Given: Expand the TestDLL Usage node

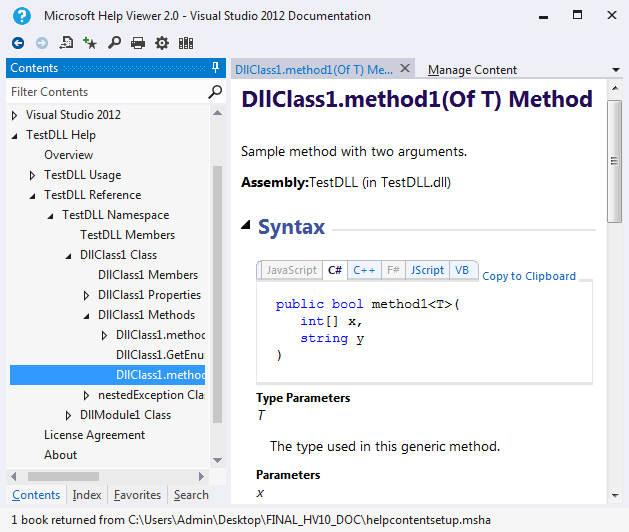Looking at the screenshot, I should pyautogui.click(x=32, y=175).
